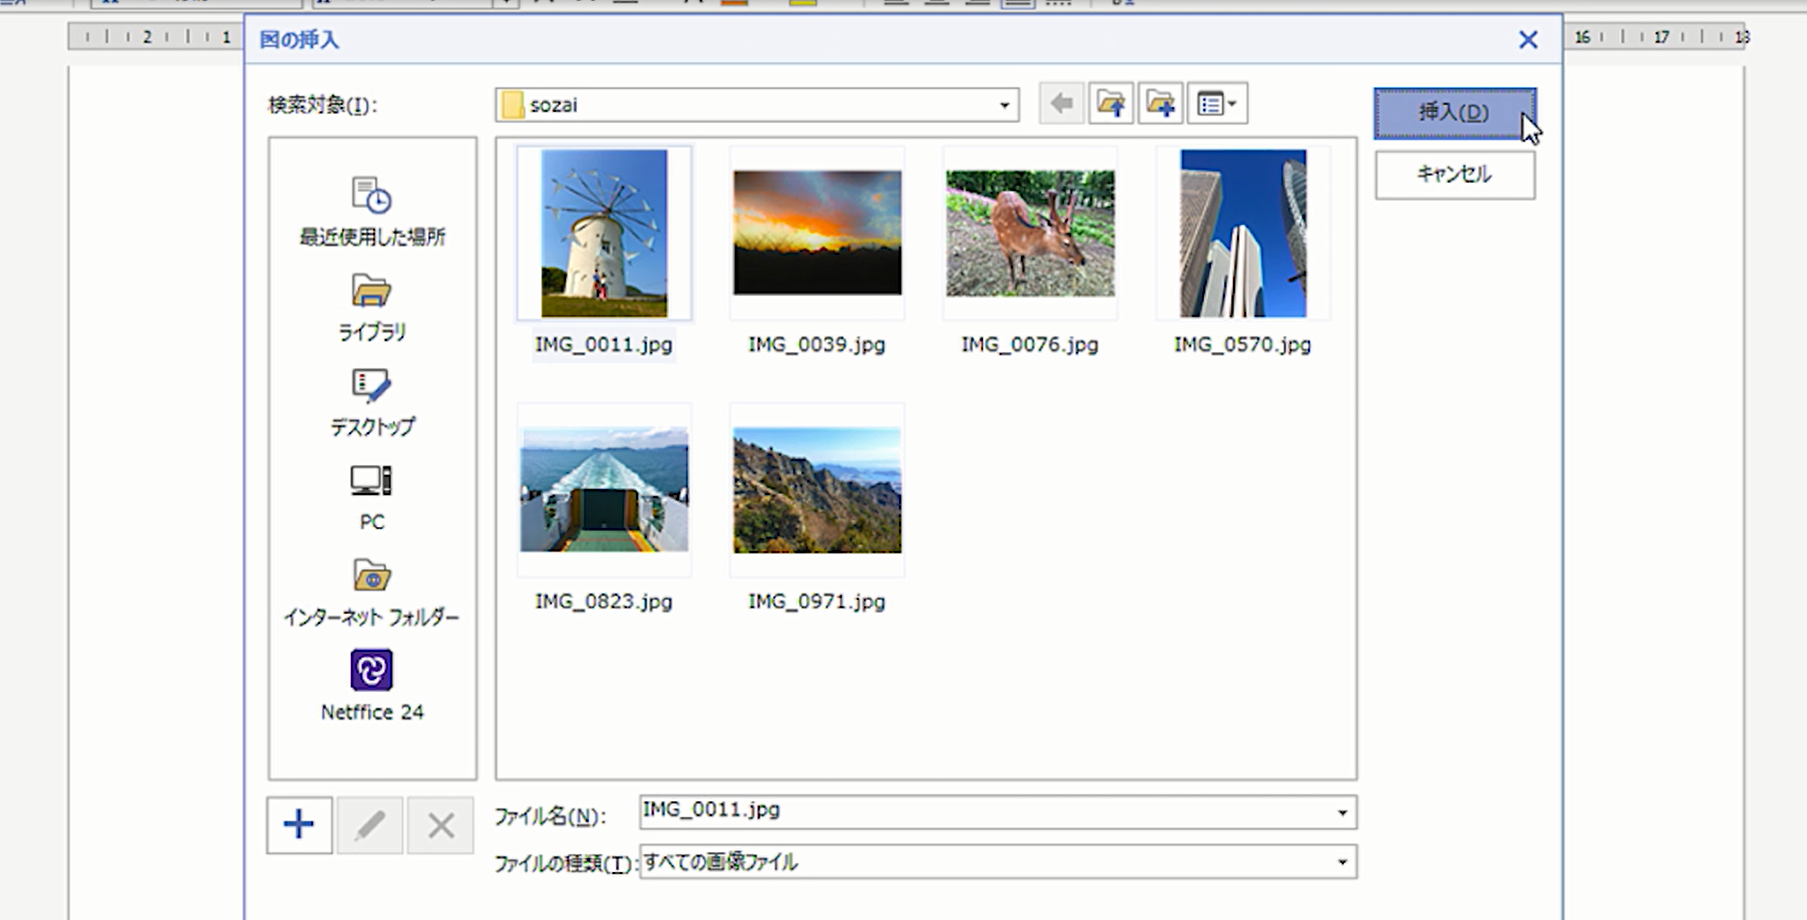The height and width of the screenshot is (920, 1807).
Task: Click into the file name text field
Action: coord(980,812)
